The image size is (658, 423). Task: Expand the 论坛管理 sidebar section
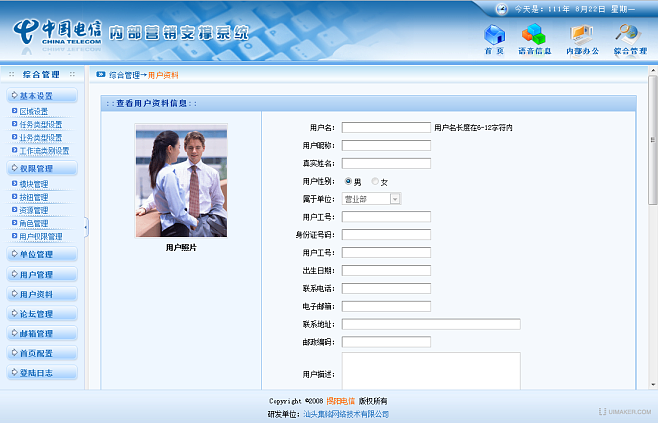(41, 314)
